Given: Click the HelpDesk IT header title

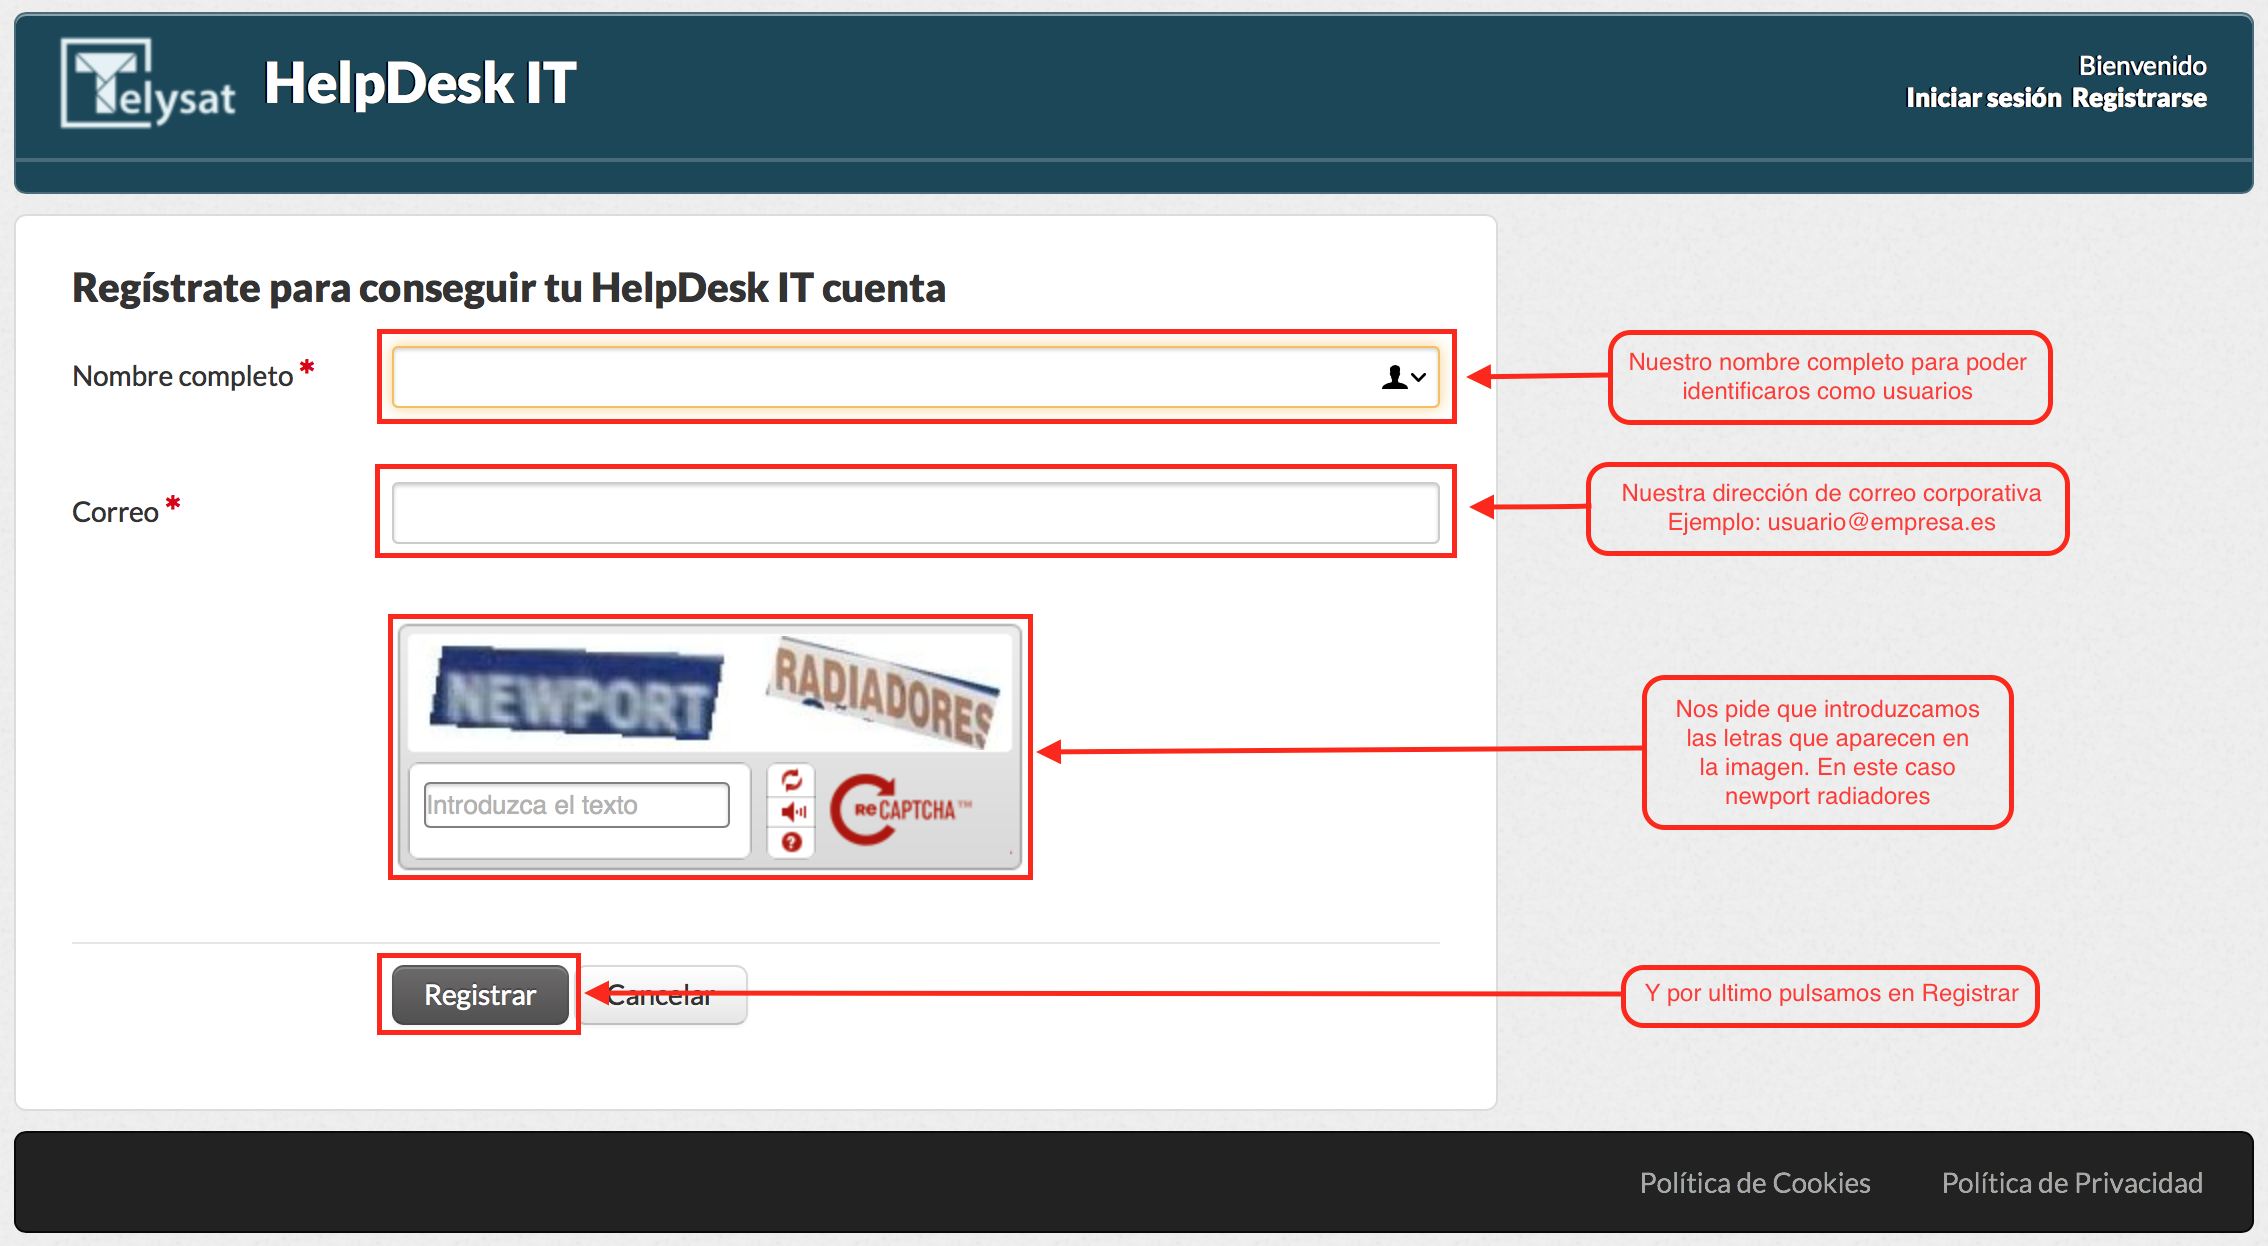Looking at the screenshot, I should 420,83.
